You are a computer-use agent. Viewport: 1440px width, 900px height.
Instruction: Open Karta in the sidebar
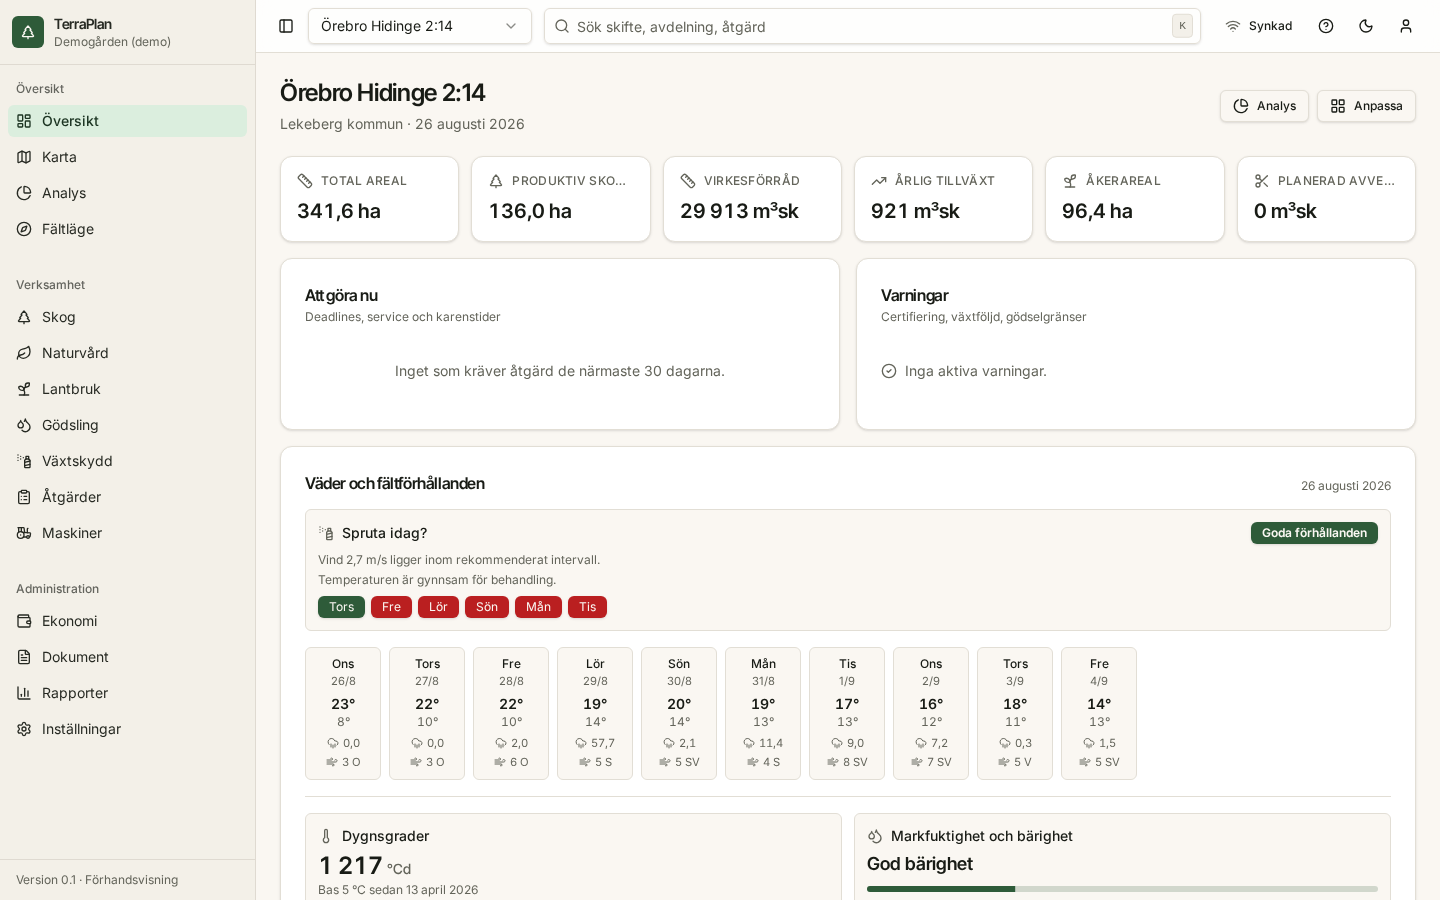(128, 157)
